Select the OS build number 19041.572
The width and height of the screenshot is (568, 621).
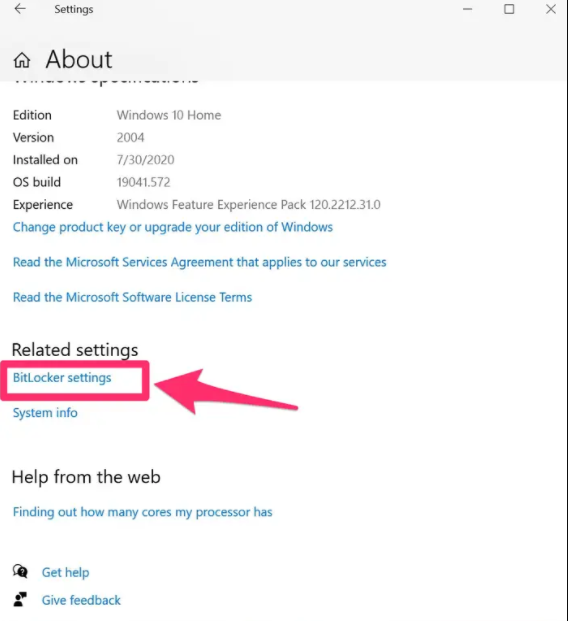[x=143, y=182]
